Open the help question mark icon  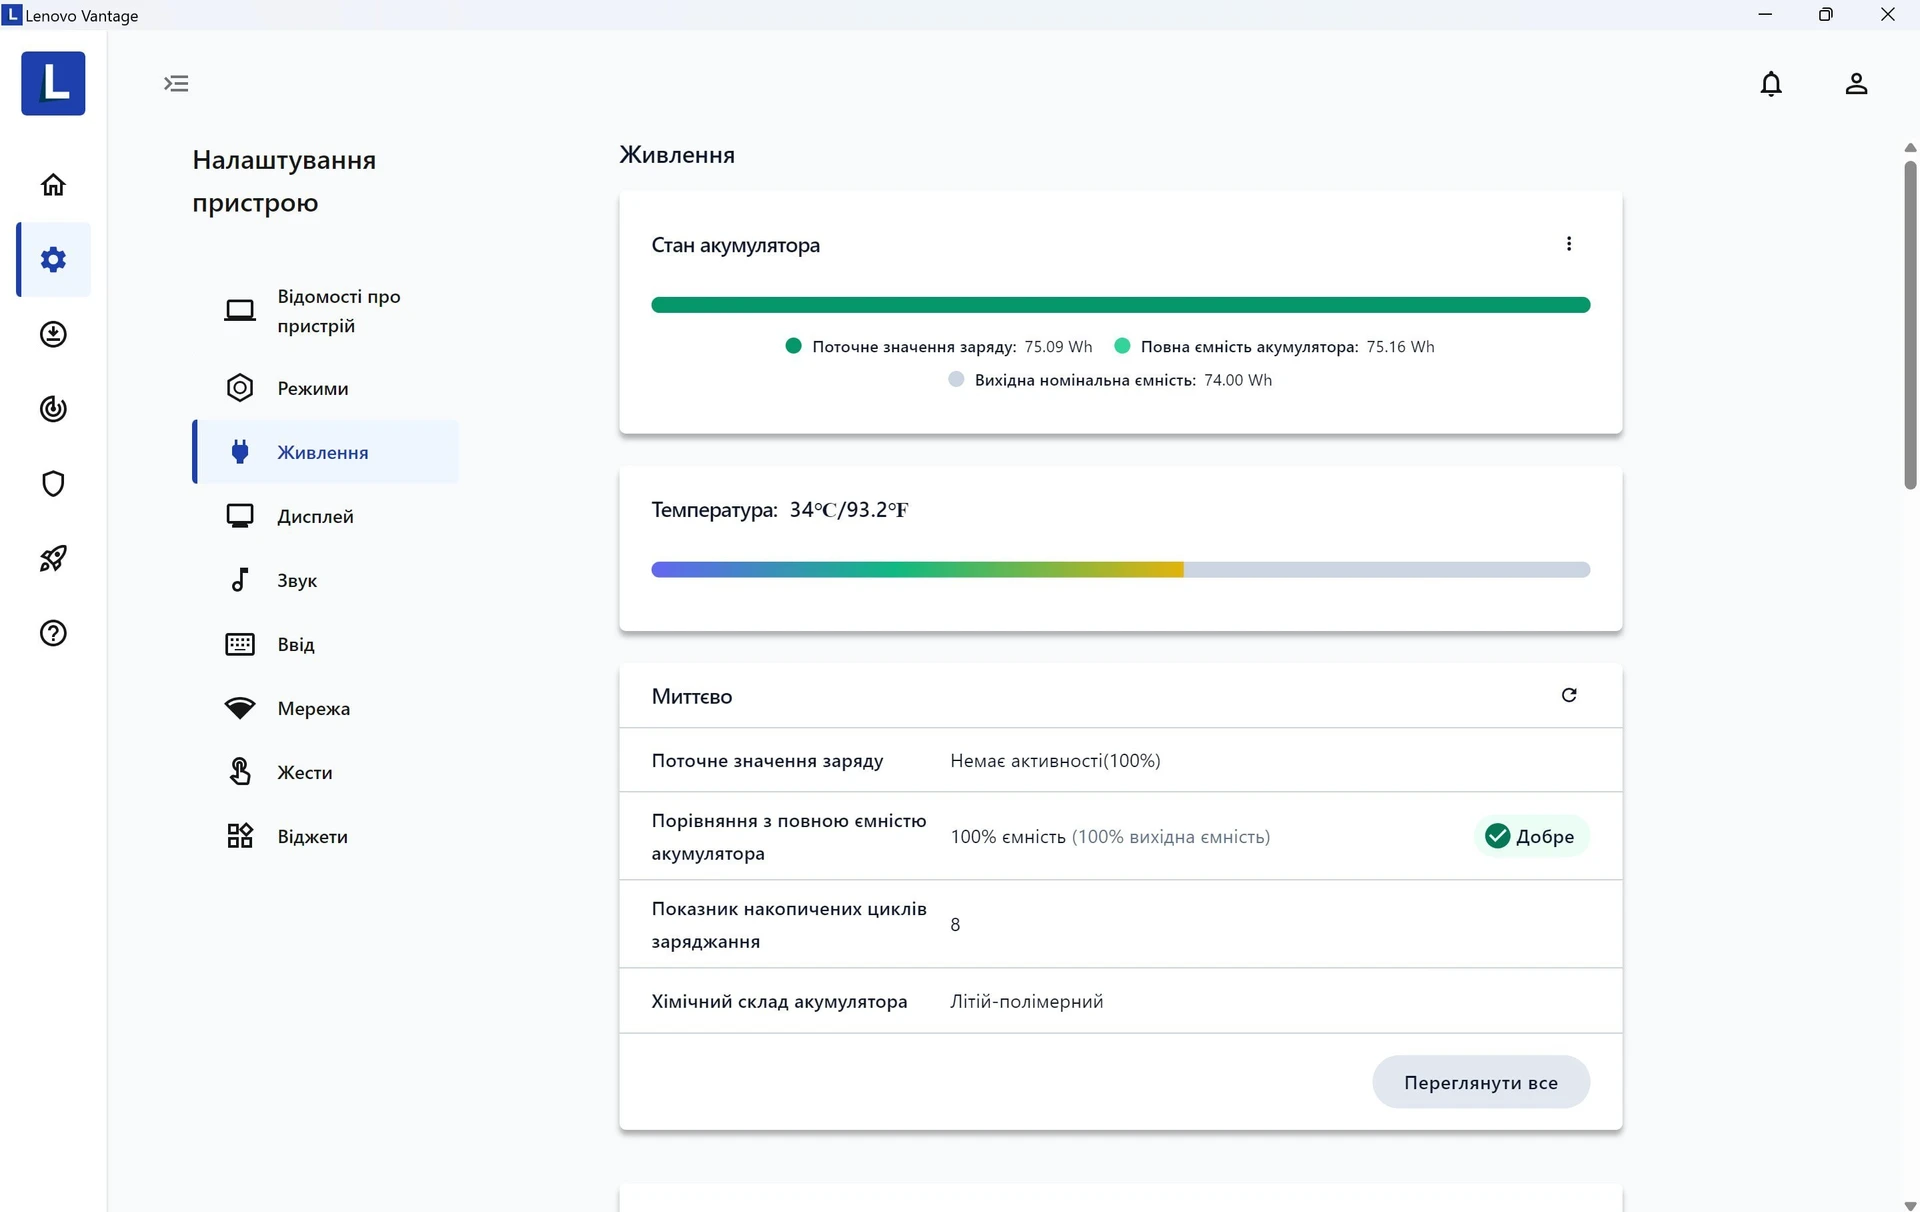point(53,633)
